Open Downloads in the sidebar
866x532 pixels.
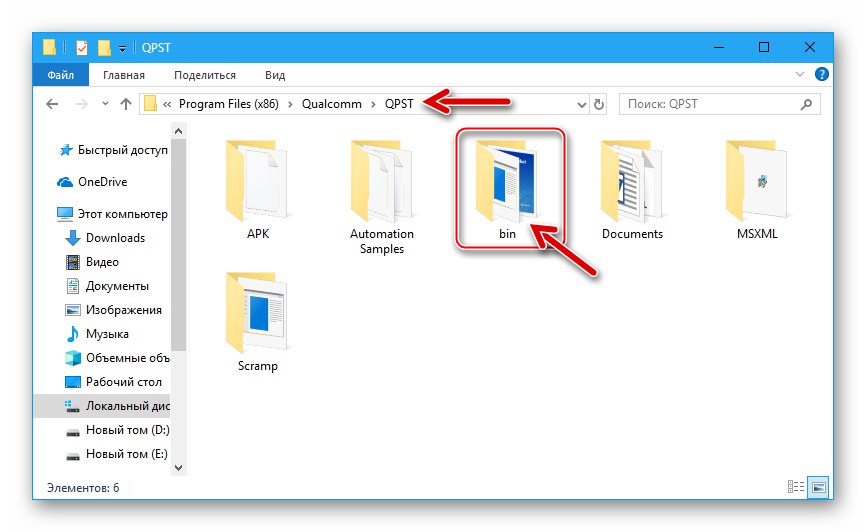[105, 238]
